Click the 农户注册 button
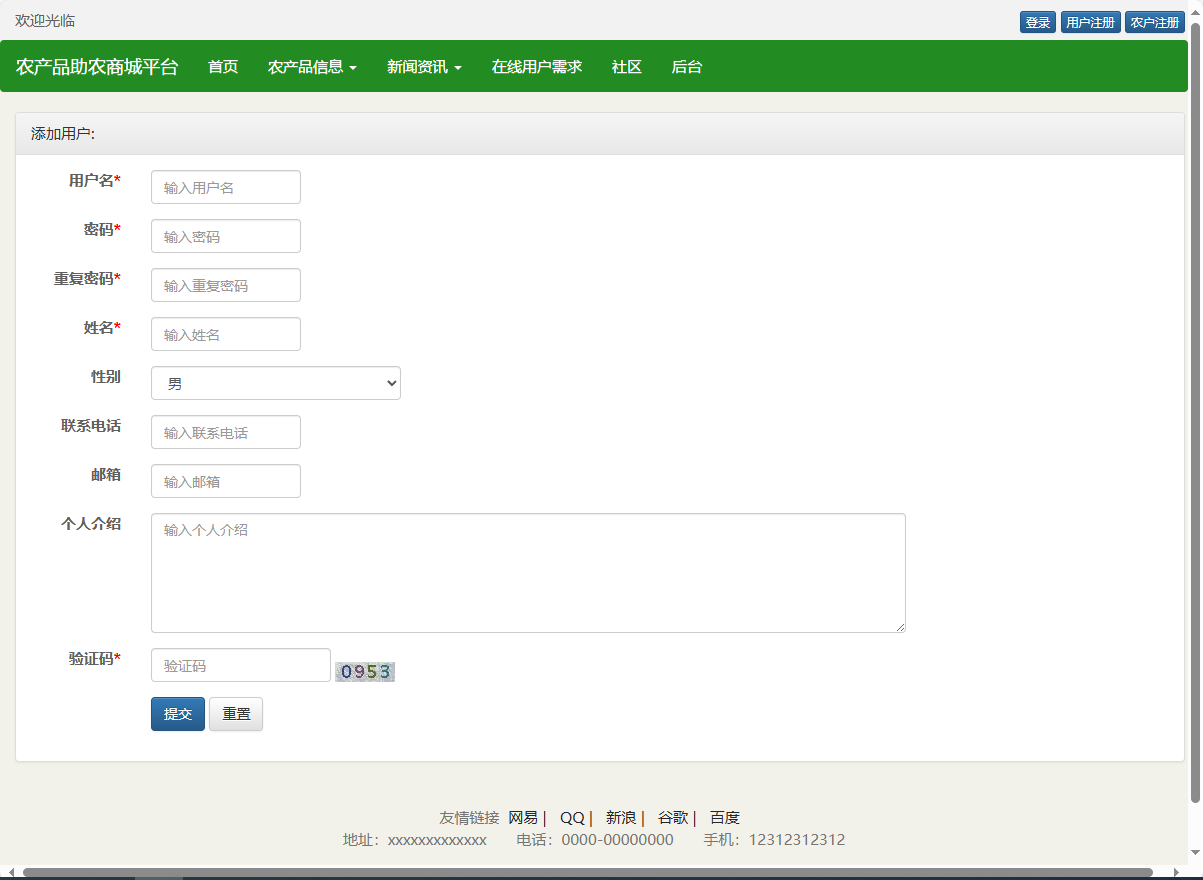 tap(1155, 21)
